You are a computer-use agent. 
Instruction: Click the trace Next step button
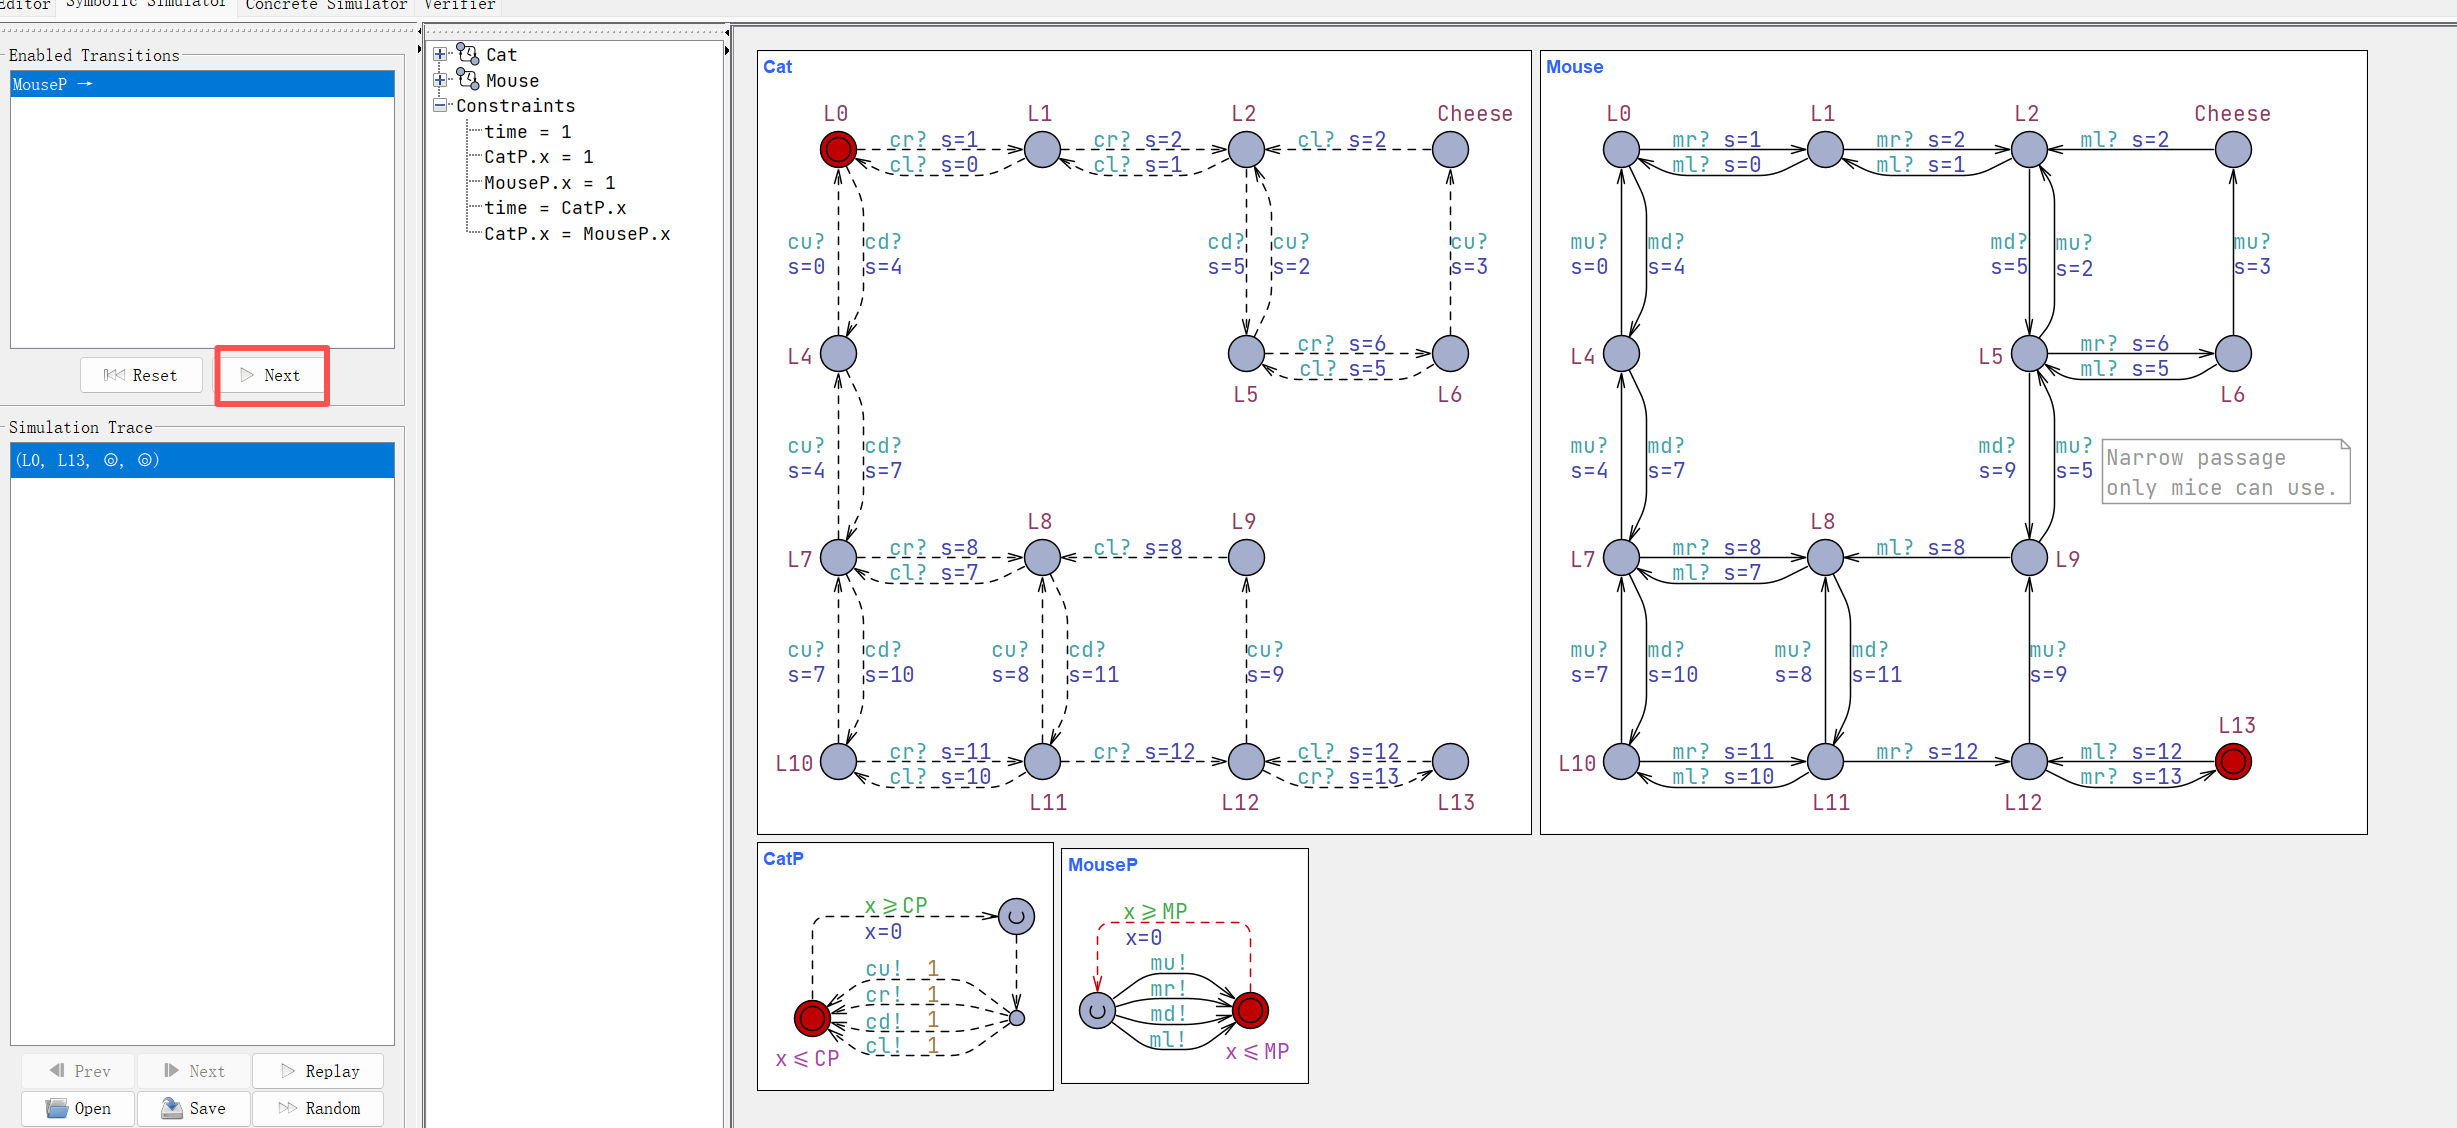(x=194, y=1071)
